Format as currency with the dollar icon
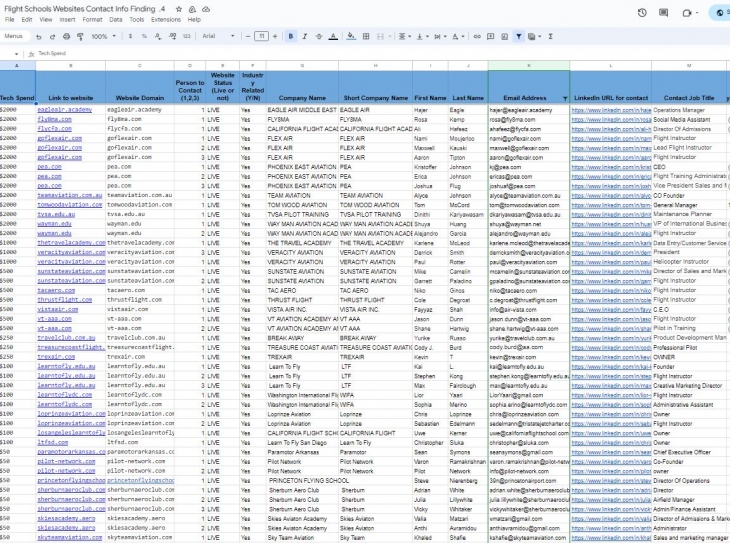Image resolution: width=730 pixels, height=543 pixels. pos(130,36)
